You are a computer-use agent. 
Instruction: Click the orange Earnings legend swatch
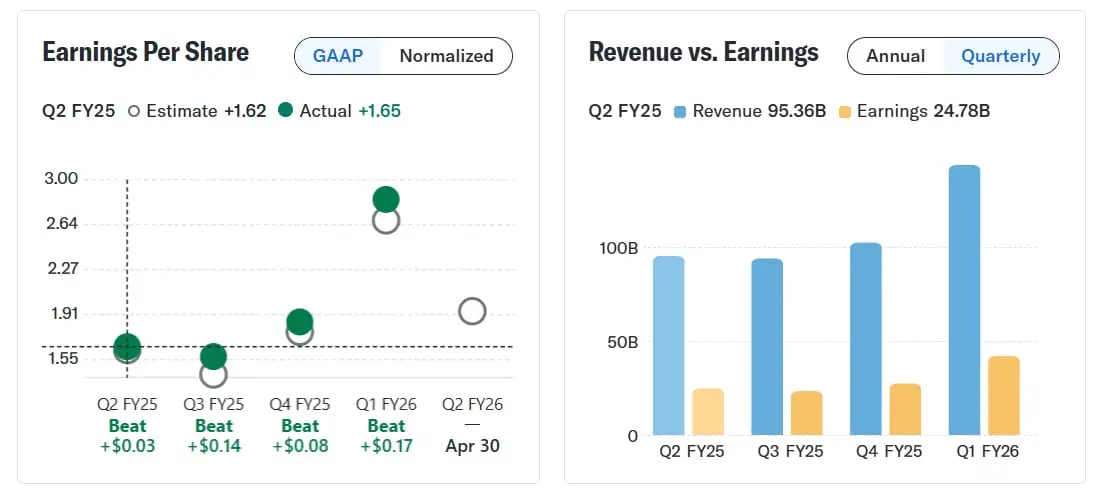(x=845, y=111)
